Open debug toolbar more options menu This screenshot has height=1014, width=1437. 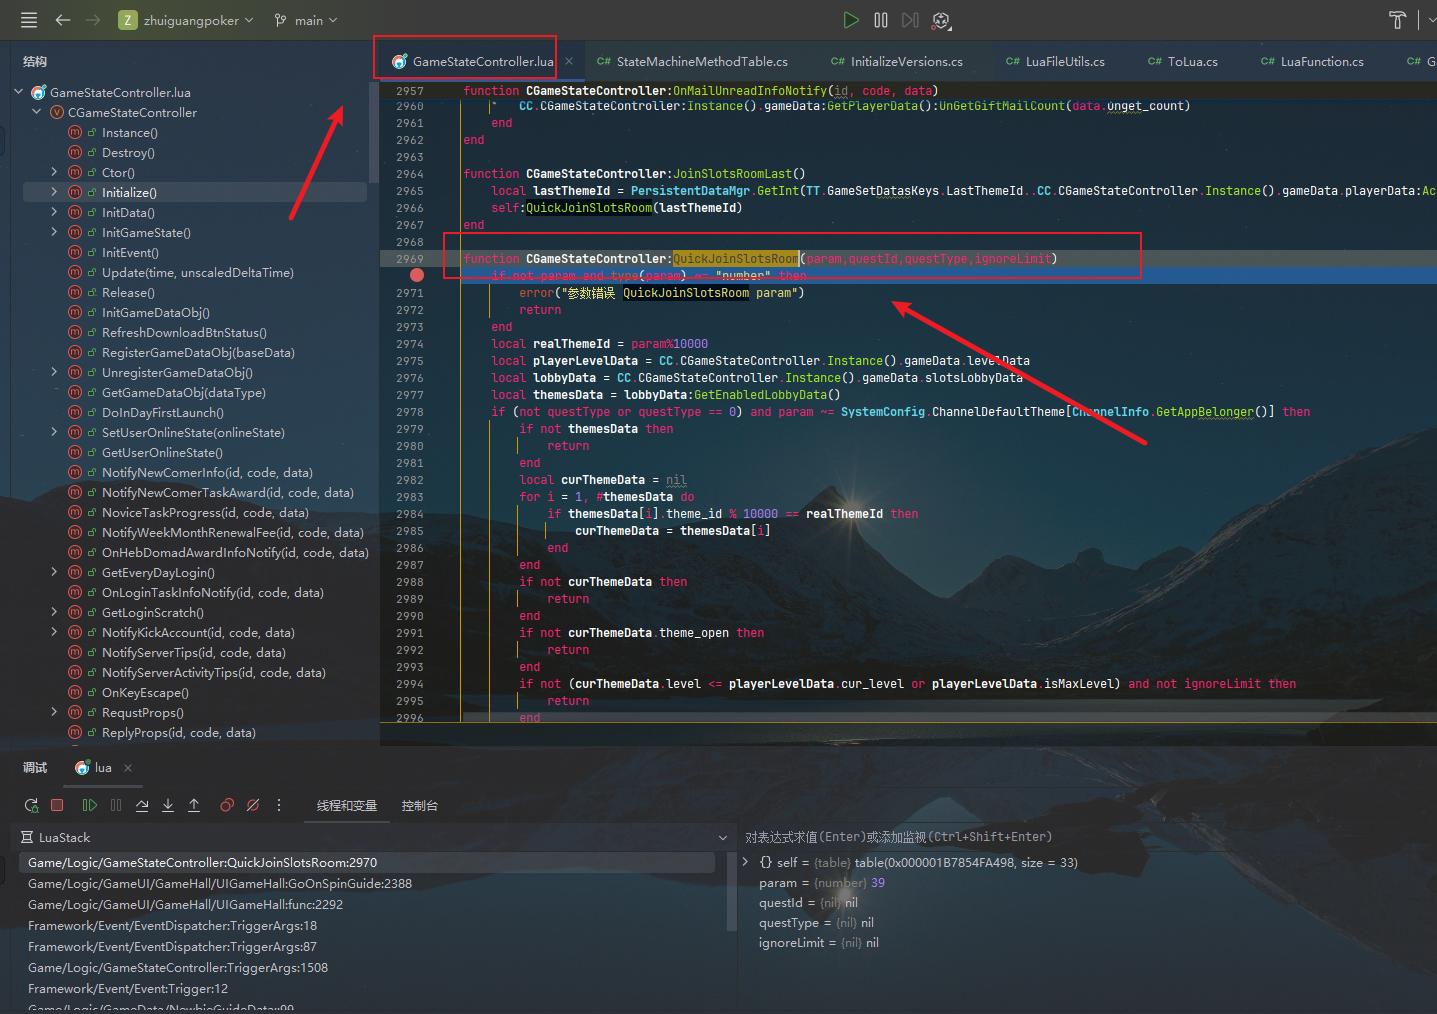279,805
